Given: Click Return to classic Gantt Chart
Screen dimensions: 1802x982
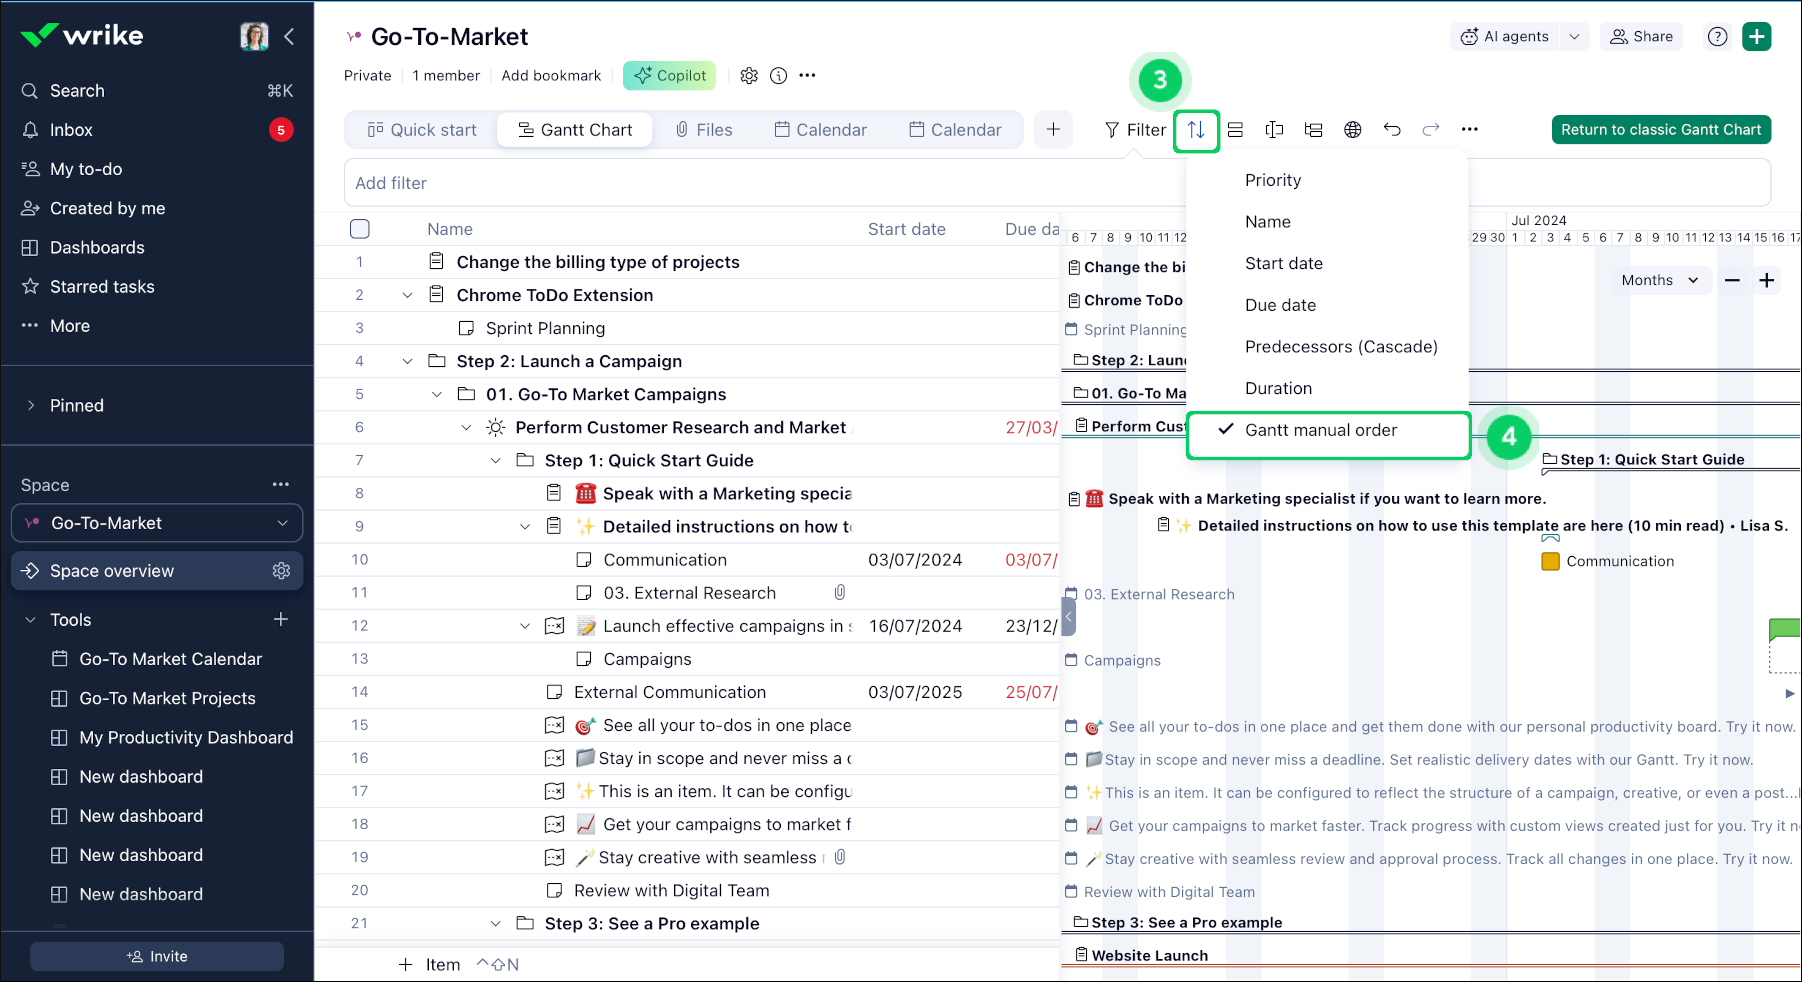Looking at the screenshot, I should pos(1660,129).
